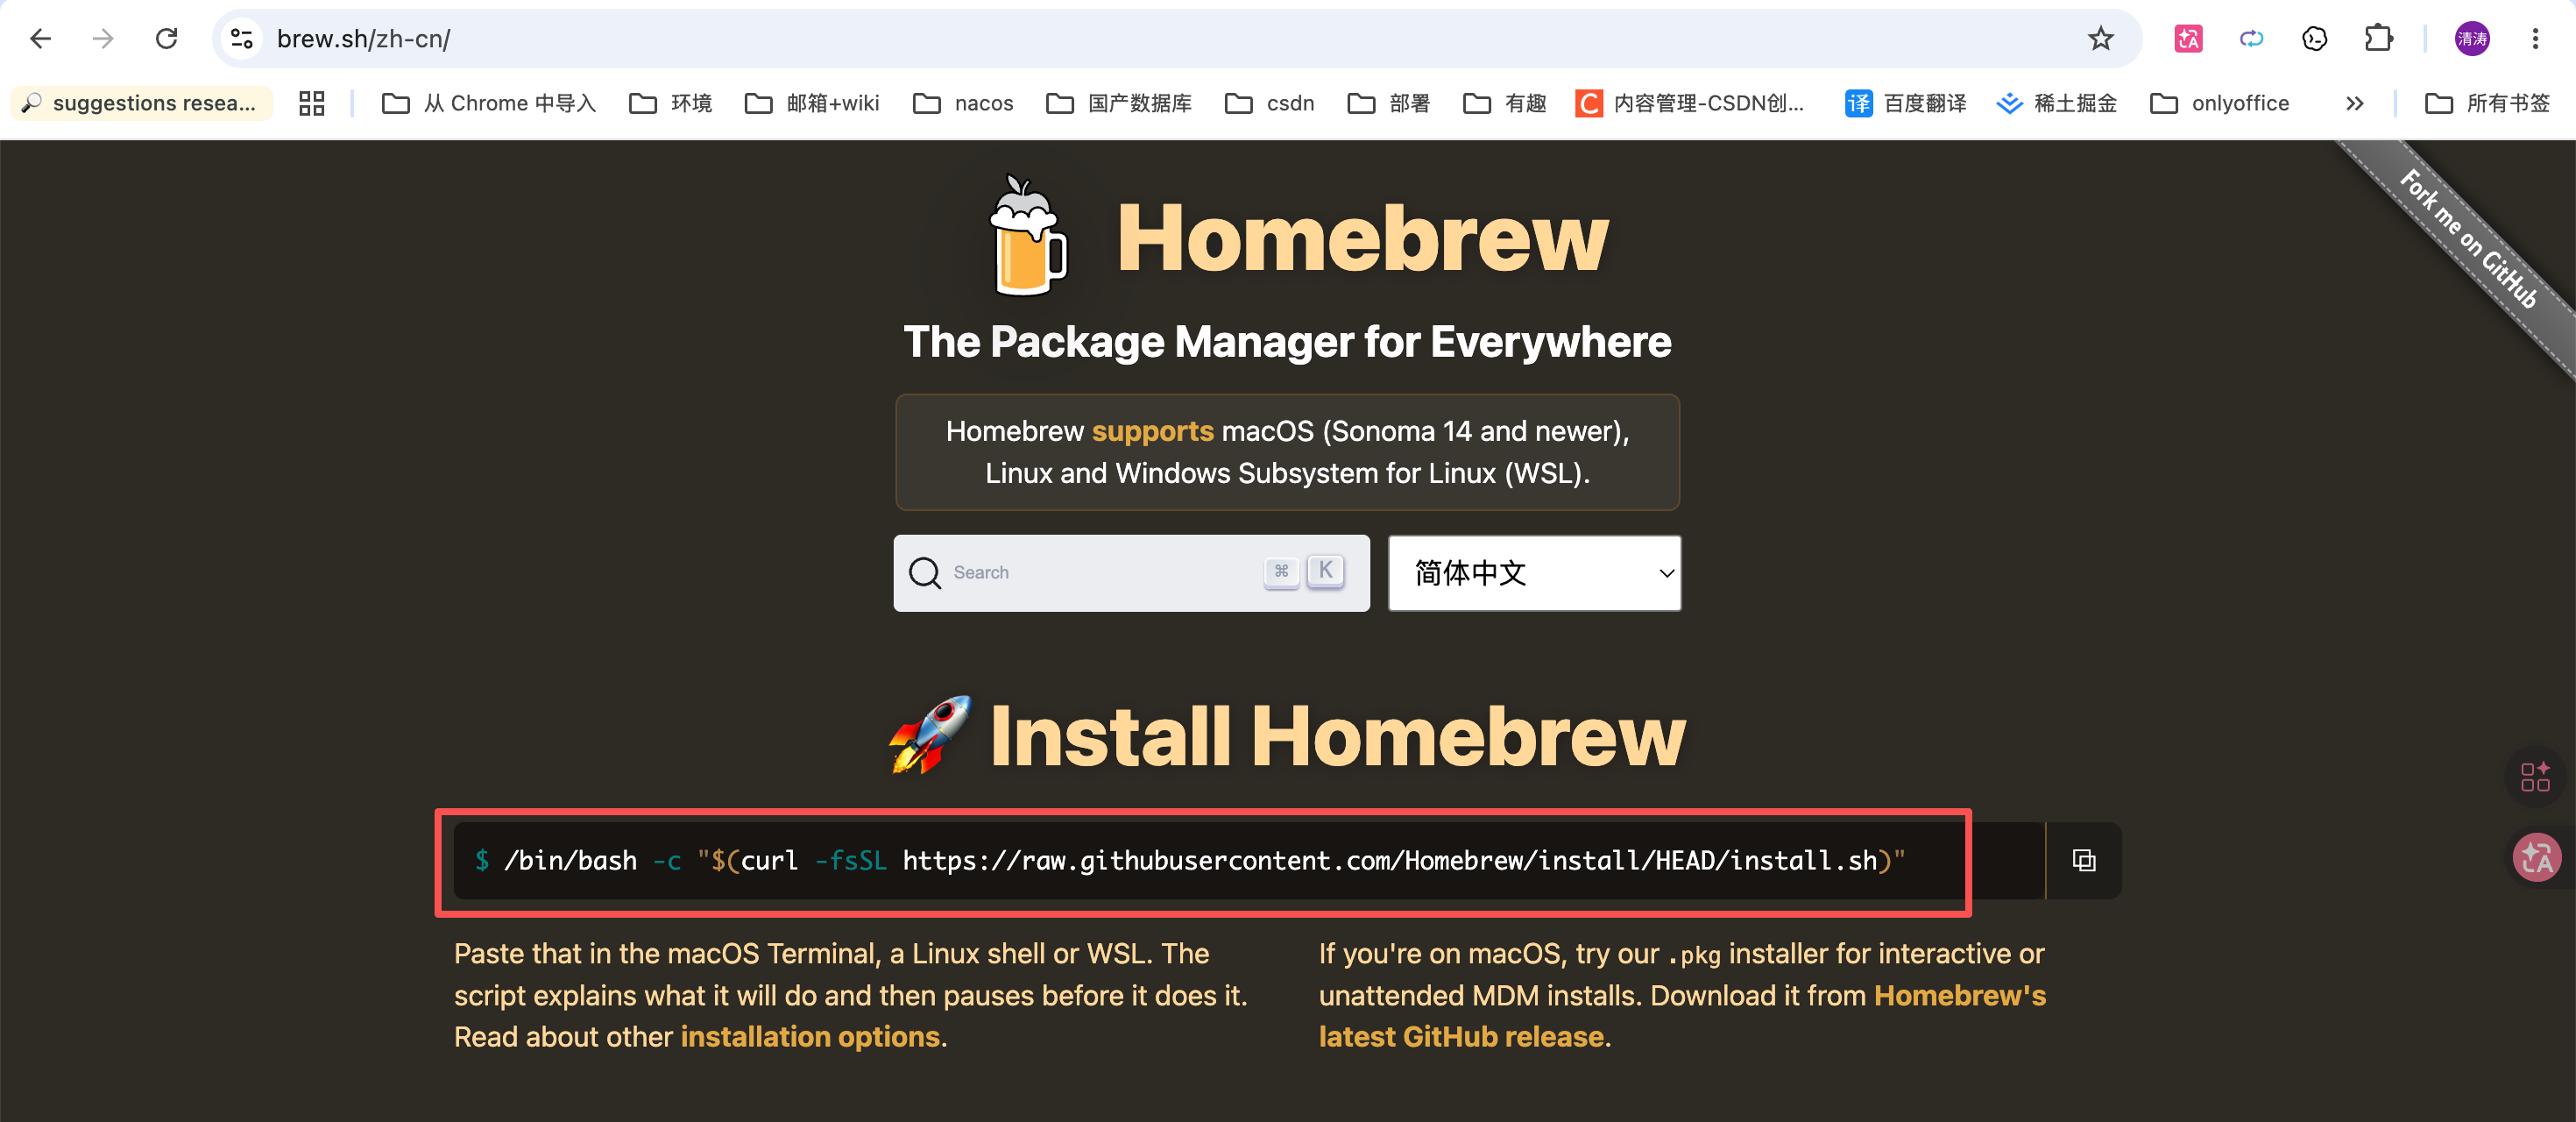This screenshot has height=1122, width=2576.
Task: Open the 部署 bookmark folder
Action: (x=1389, y=103)
